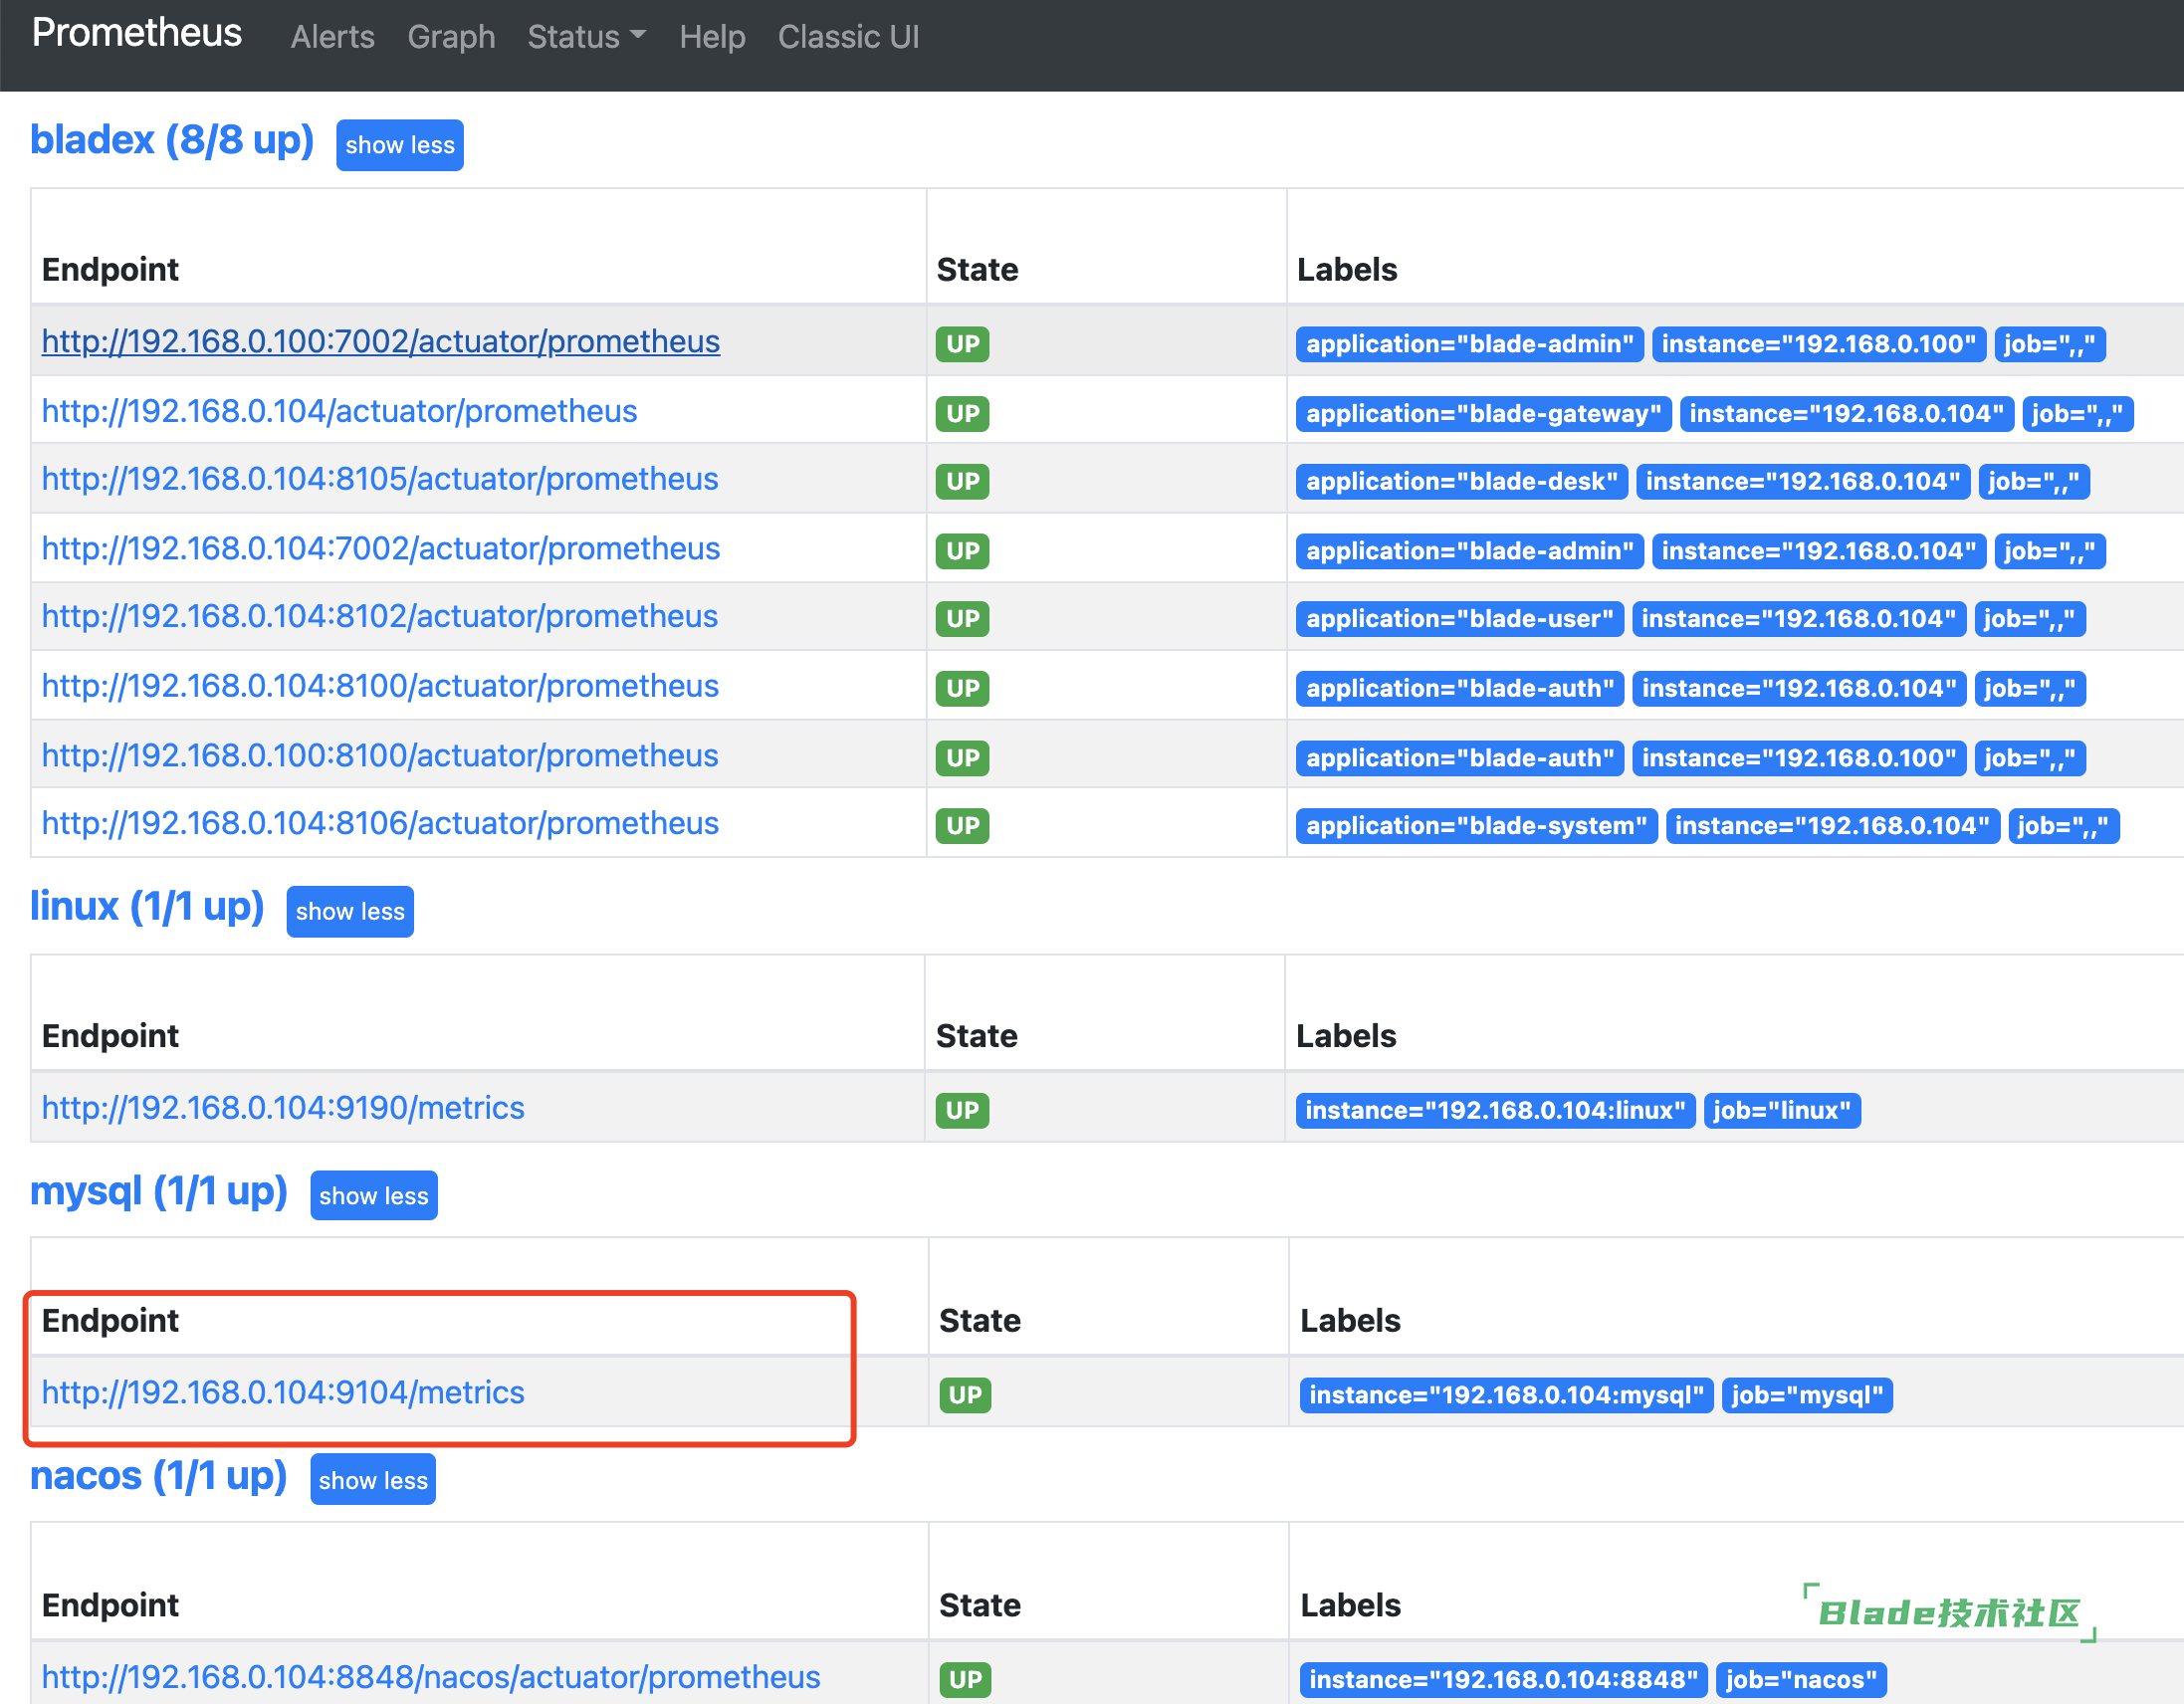Open the Graph page
The width and height of the screenshot is (2184, 1704).
coord(451,37)
